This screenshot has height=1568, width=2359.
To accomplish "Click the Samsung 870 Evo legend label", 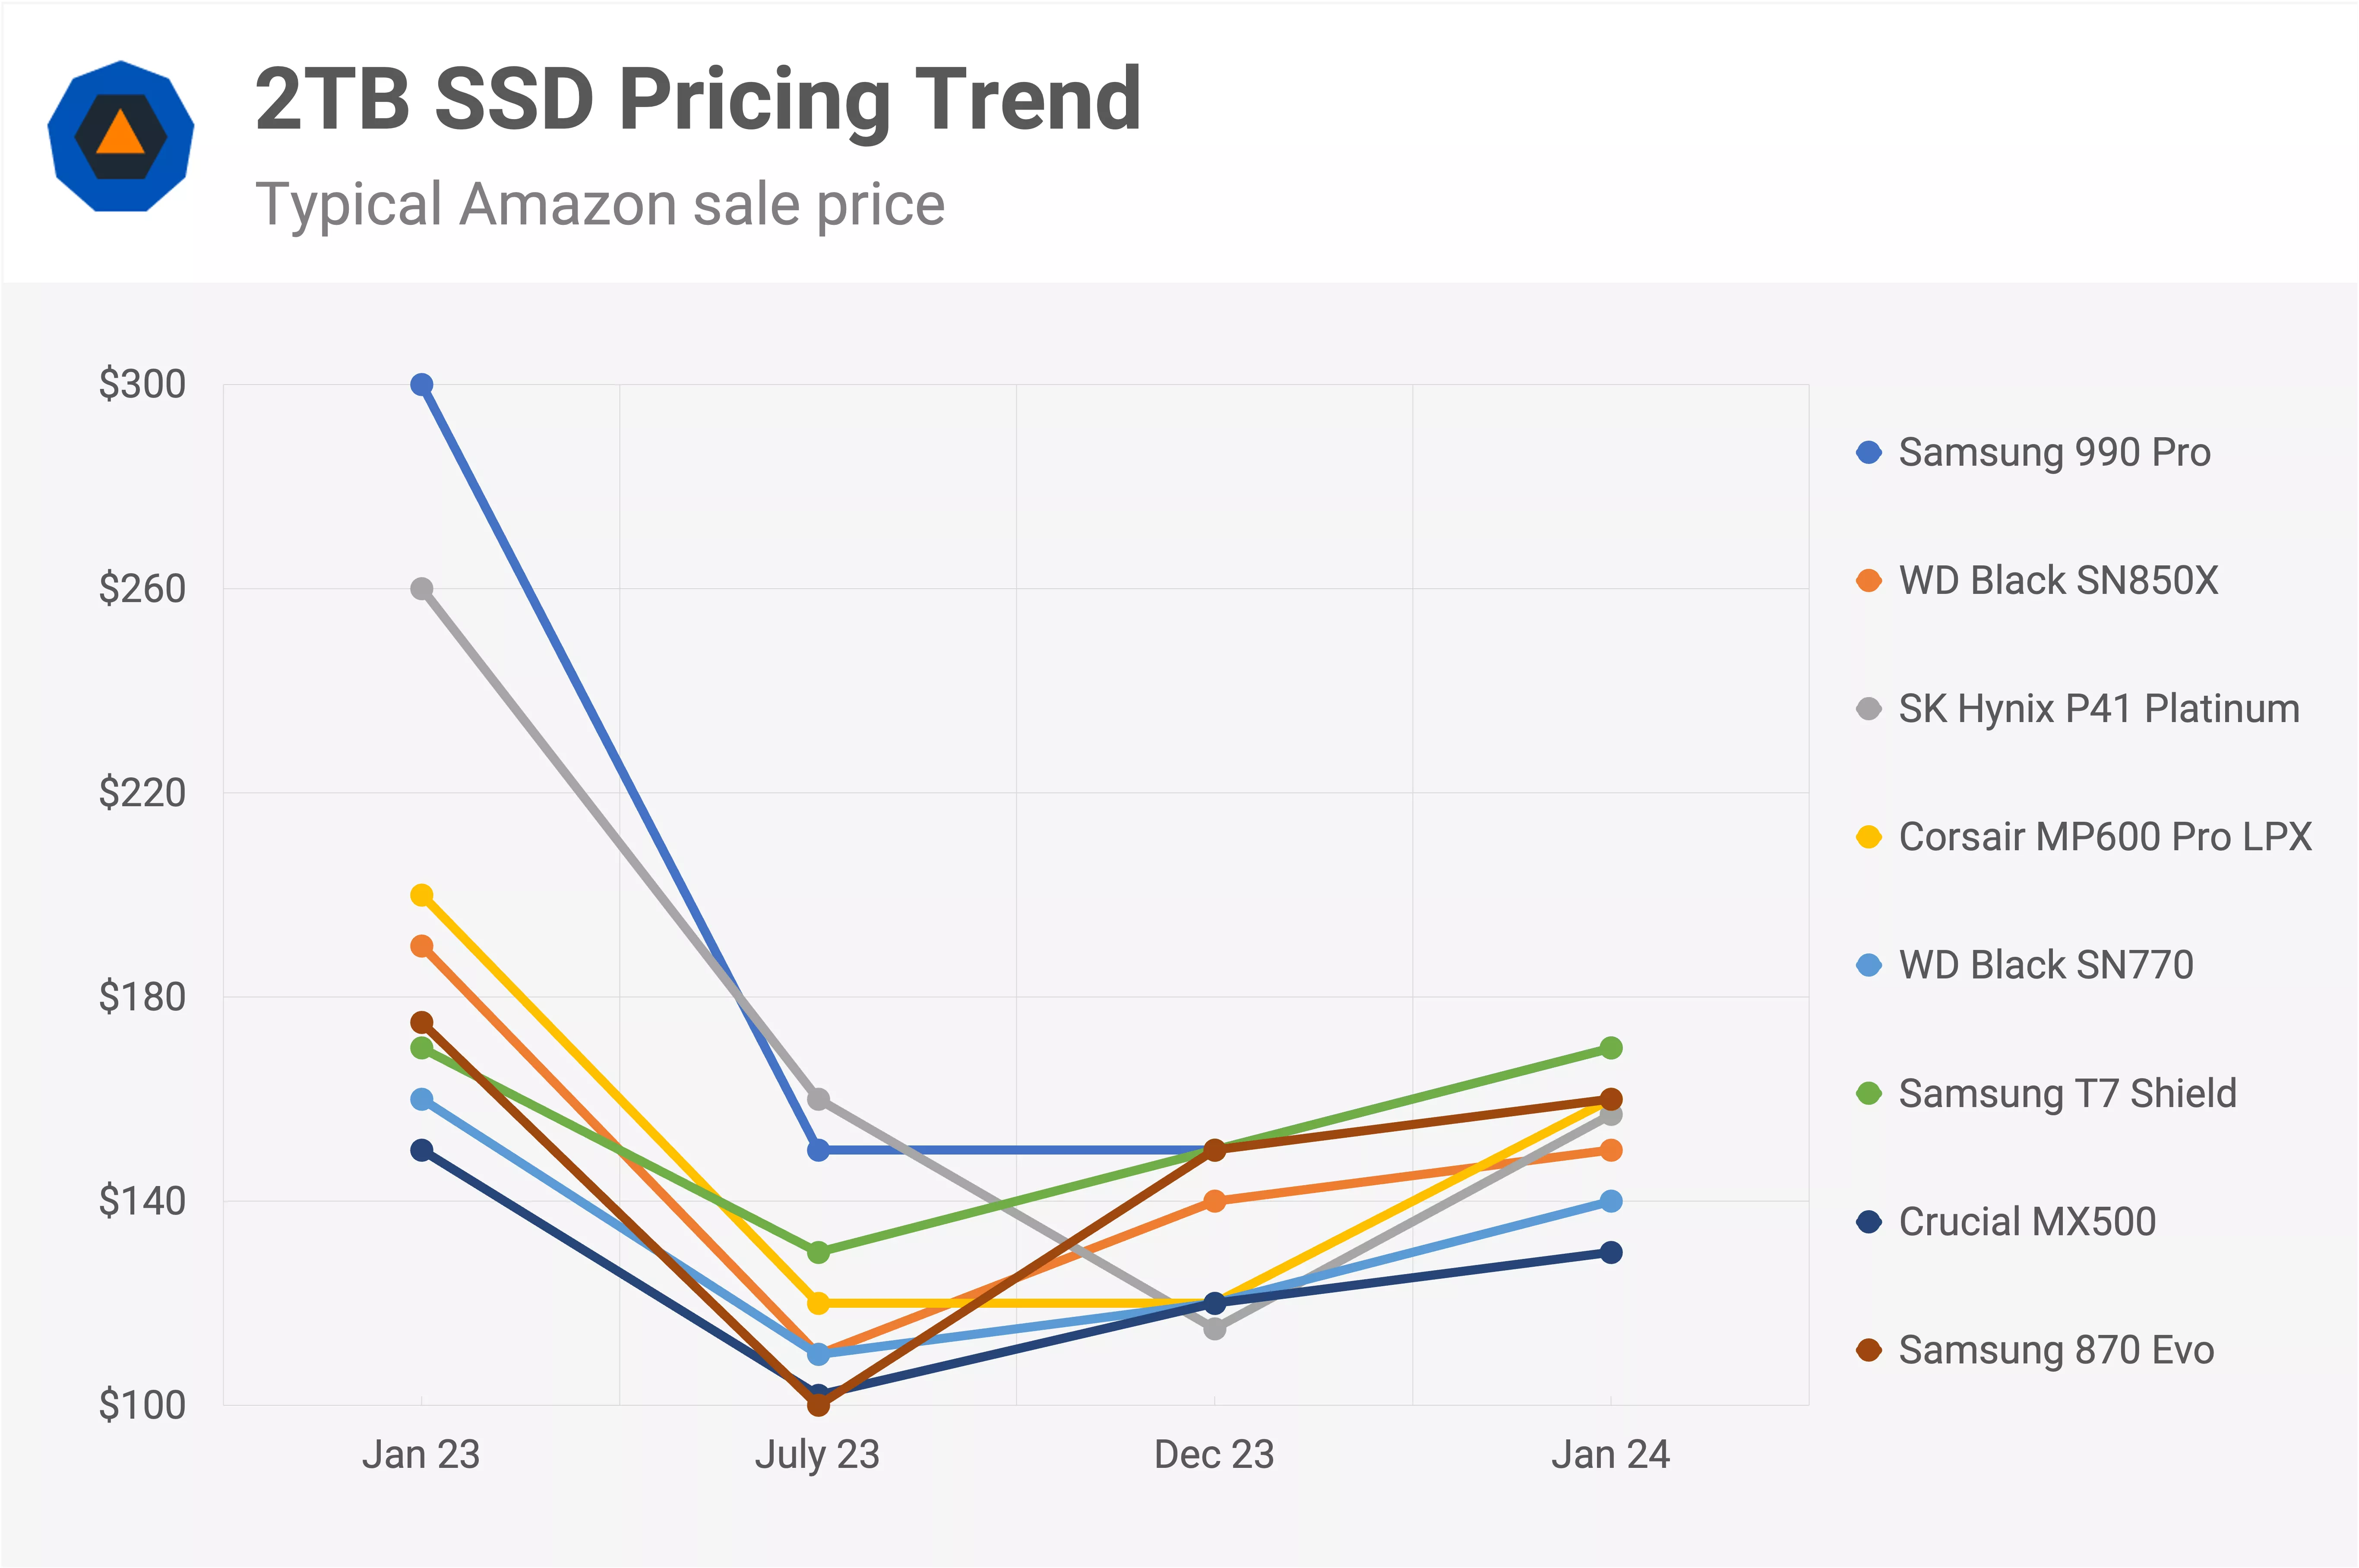I will [x=2056, y=1350].
